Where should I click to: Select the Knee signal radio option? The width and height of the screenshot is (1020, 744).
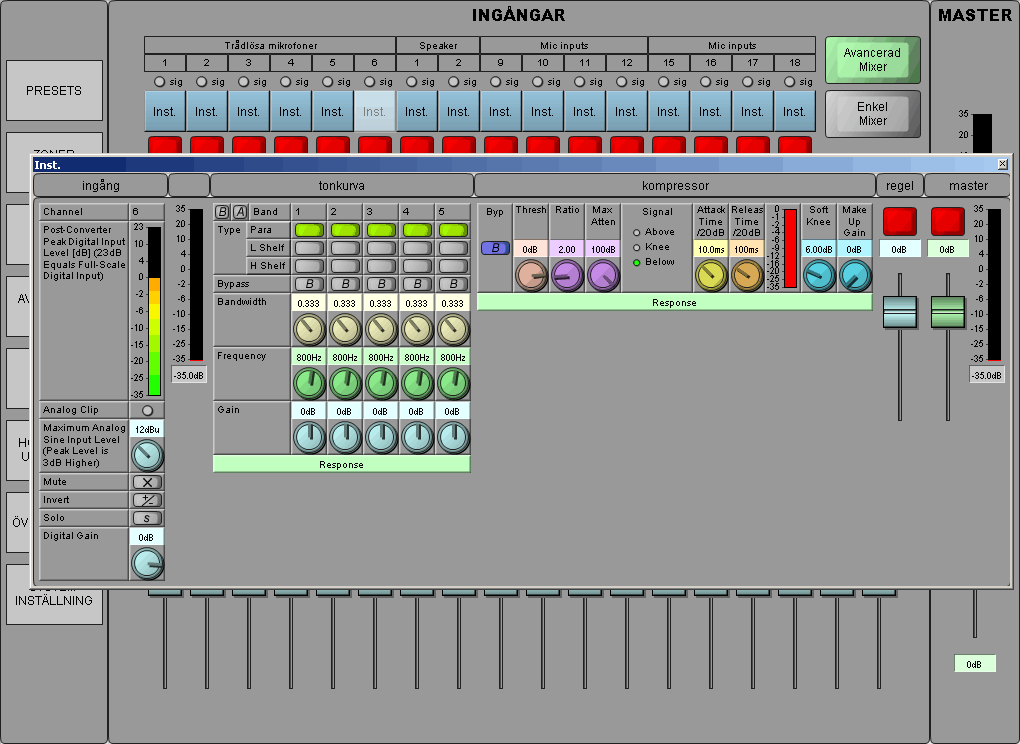pos(637,247)
